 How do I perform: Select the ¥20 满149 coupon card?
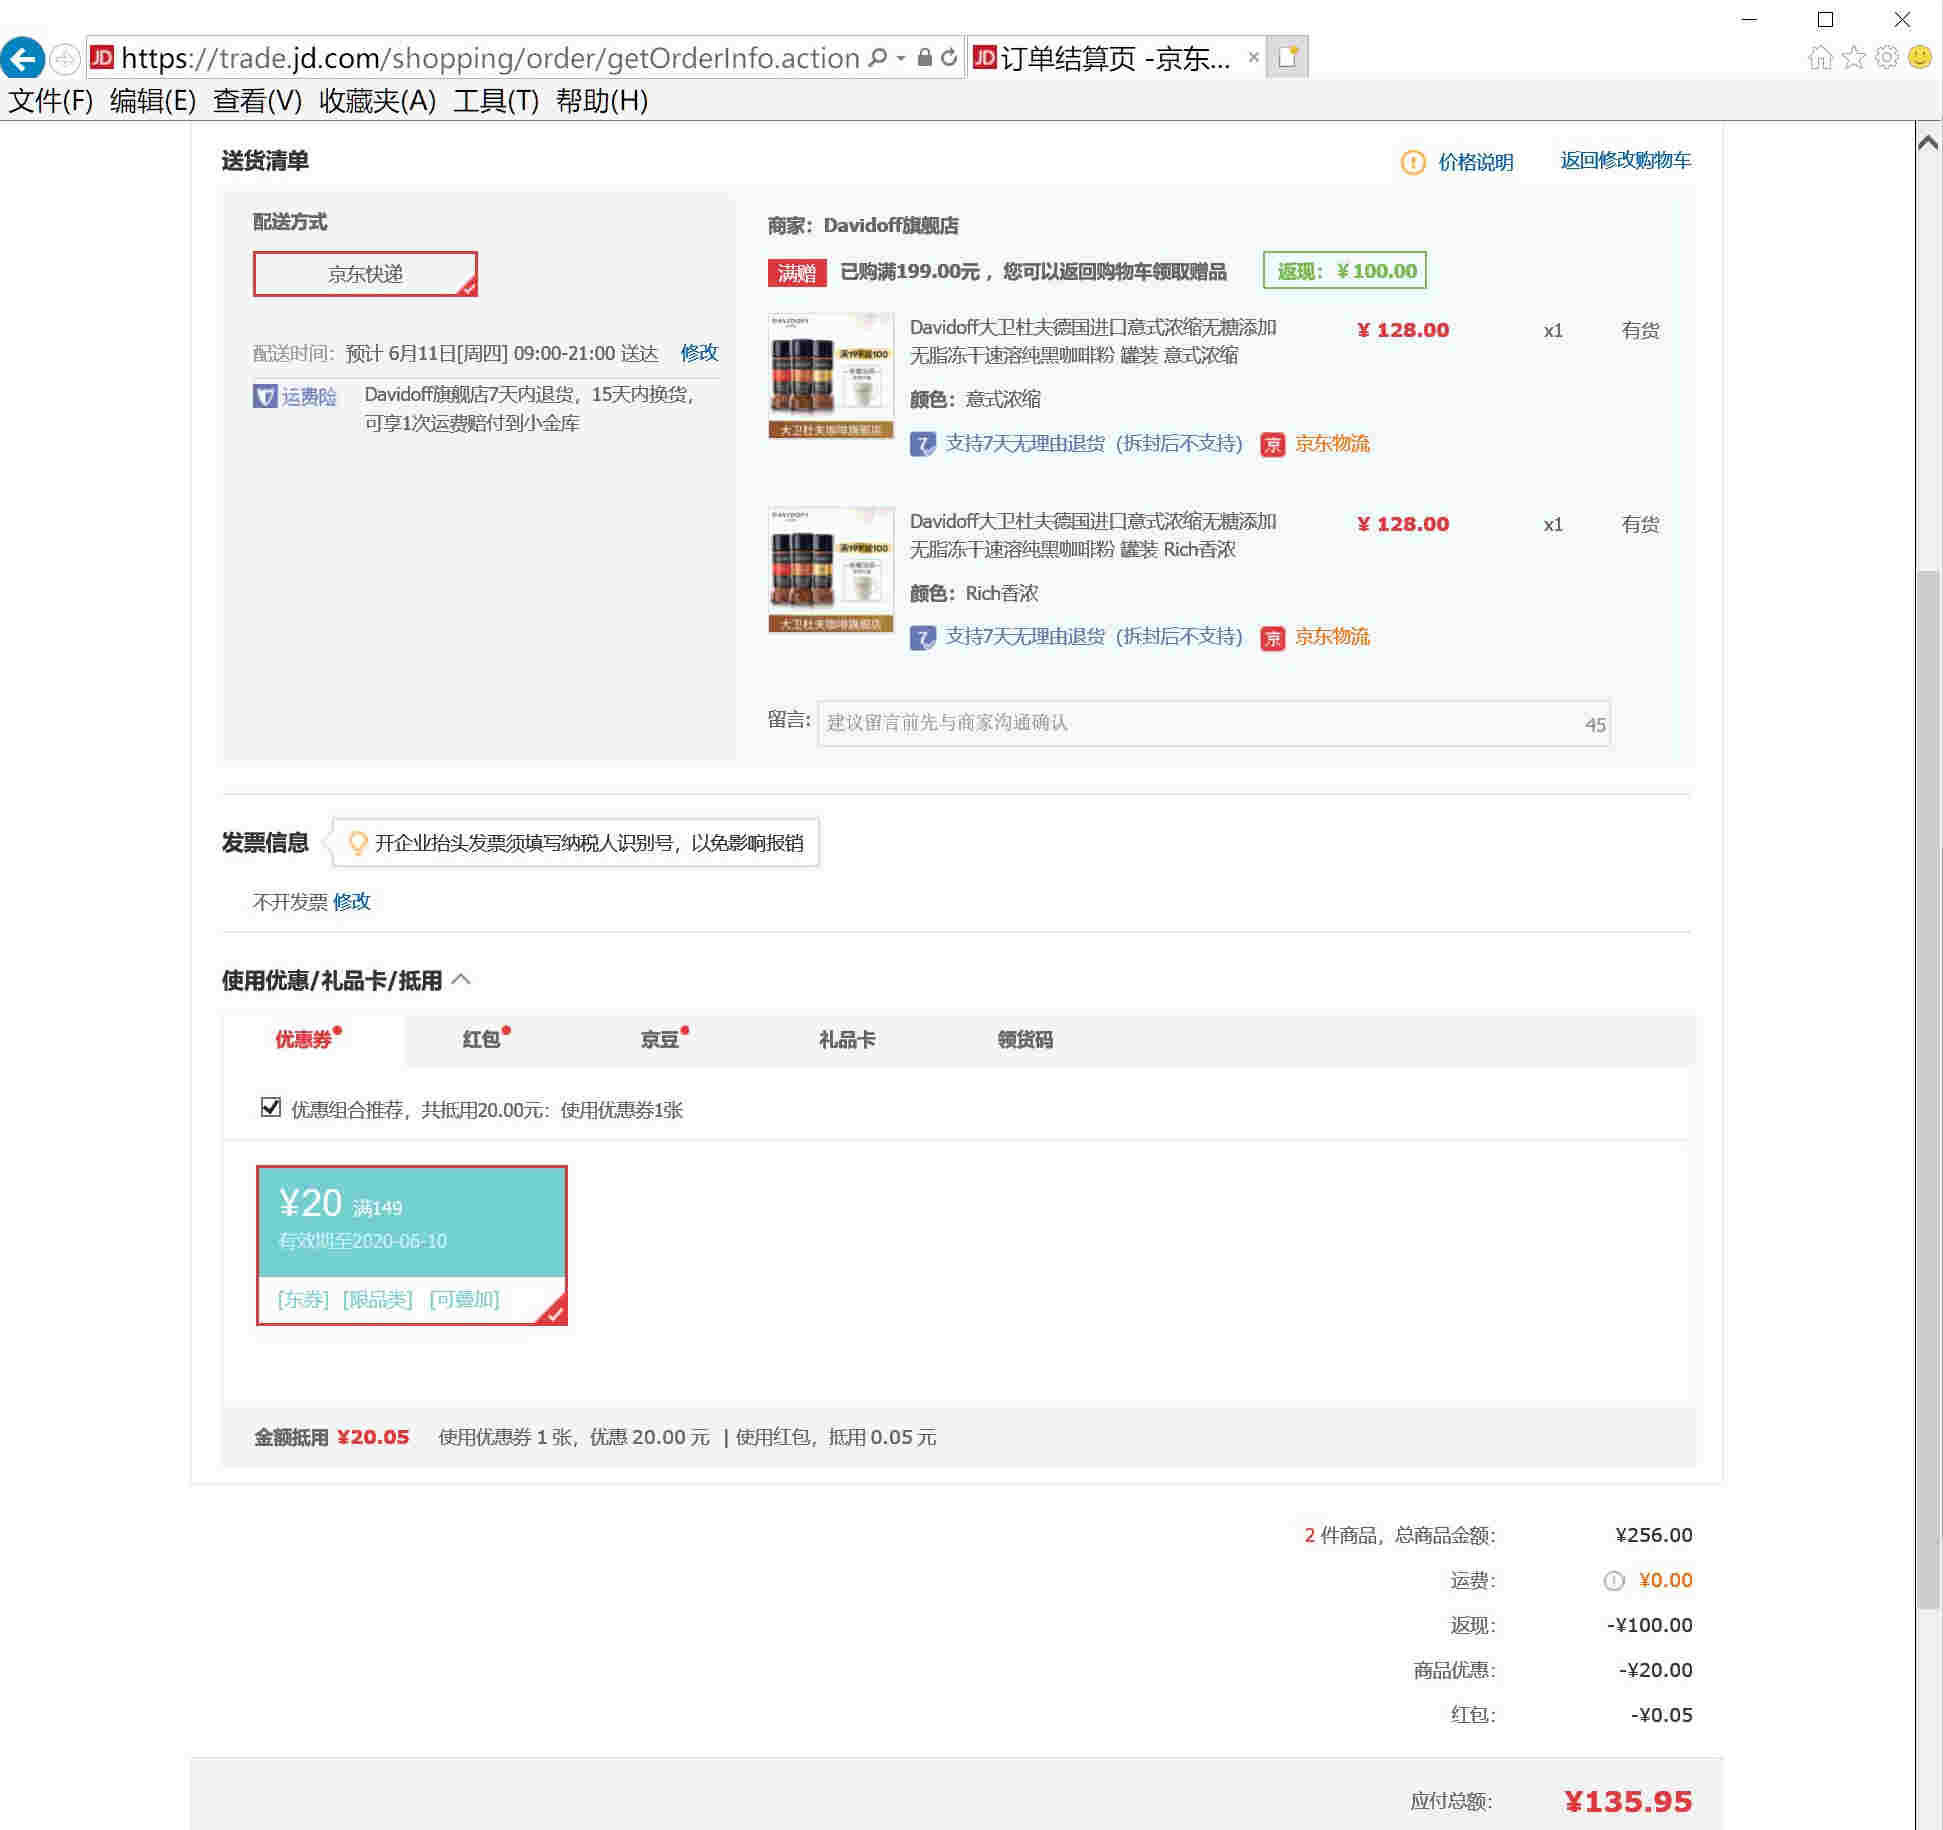(412, 1245)
